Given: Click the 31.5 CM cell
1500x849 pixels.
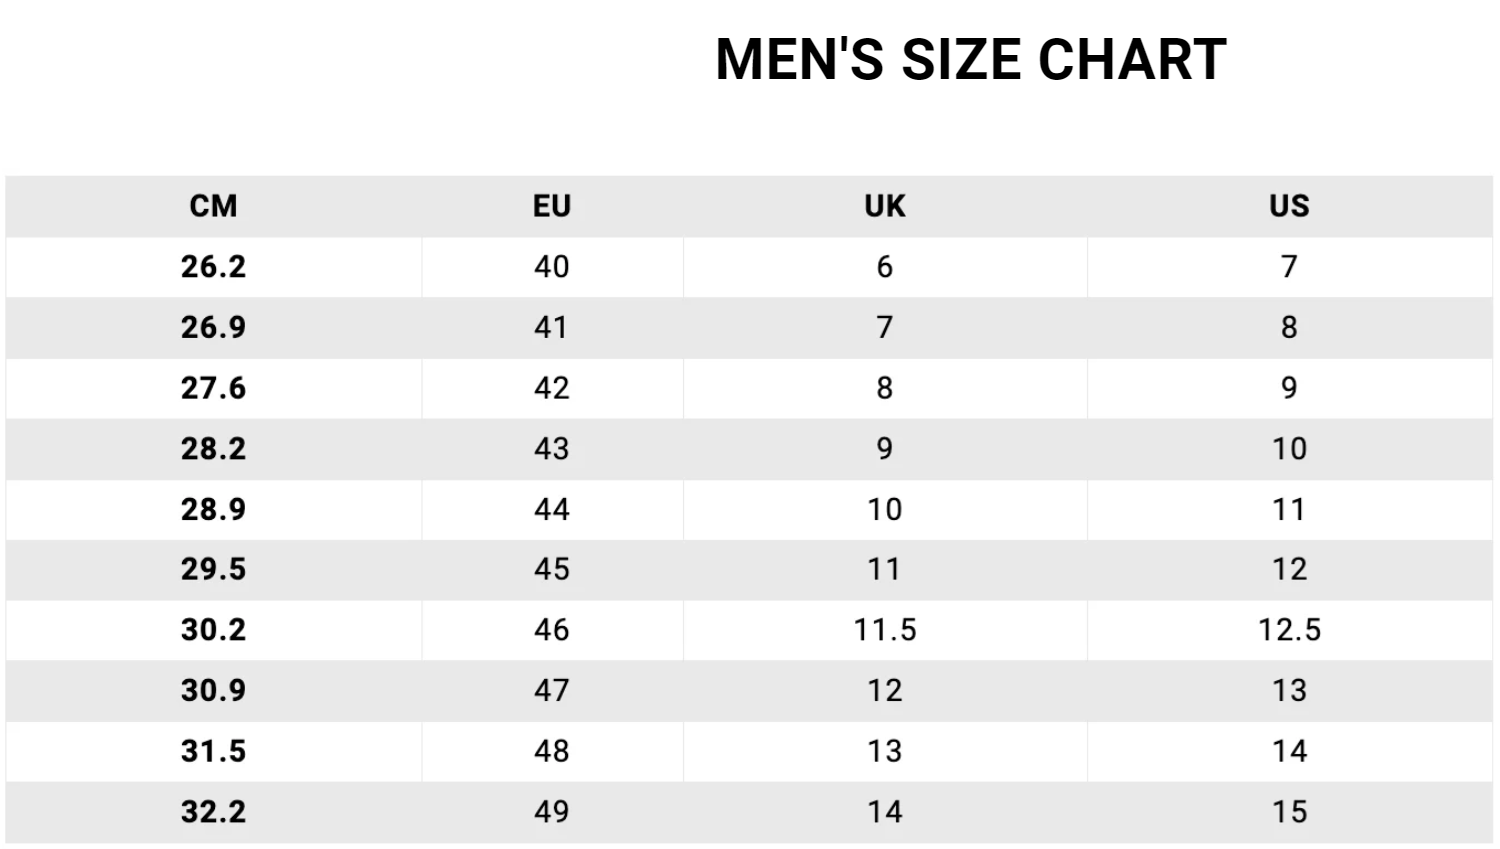Looking at the screenshot, I should (214, 751).
